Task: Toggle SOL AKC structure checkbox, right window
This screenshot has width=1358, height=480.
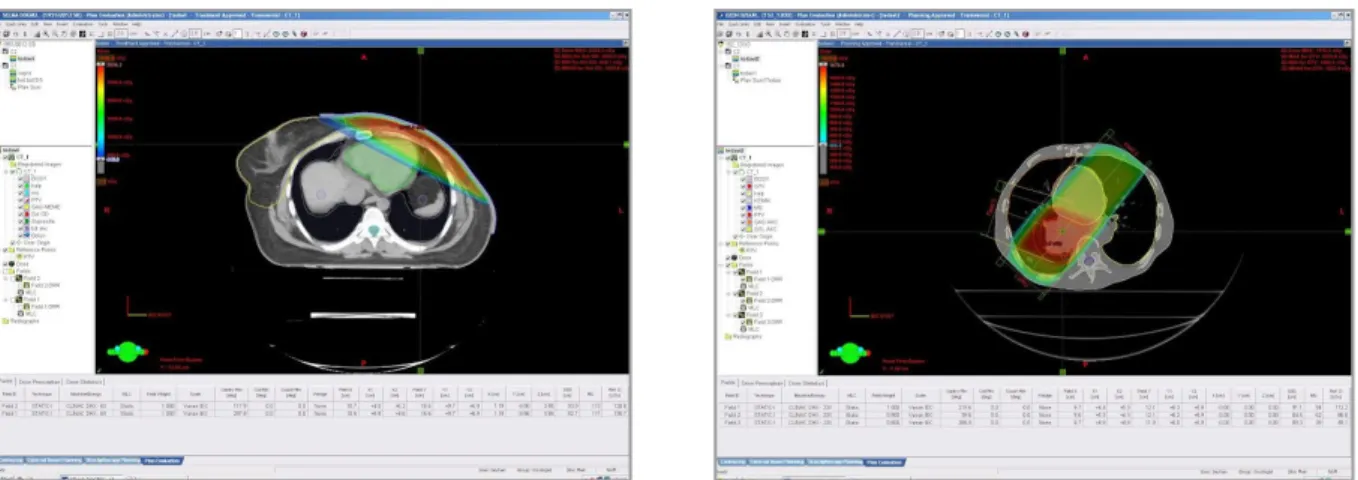Action: (x=743, y=228)
